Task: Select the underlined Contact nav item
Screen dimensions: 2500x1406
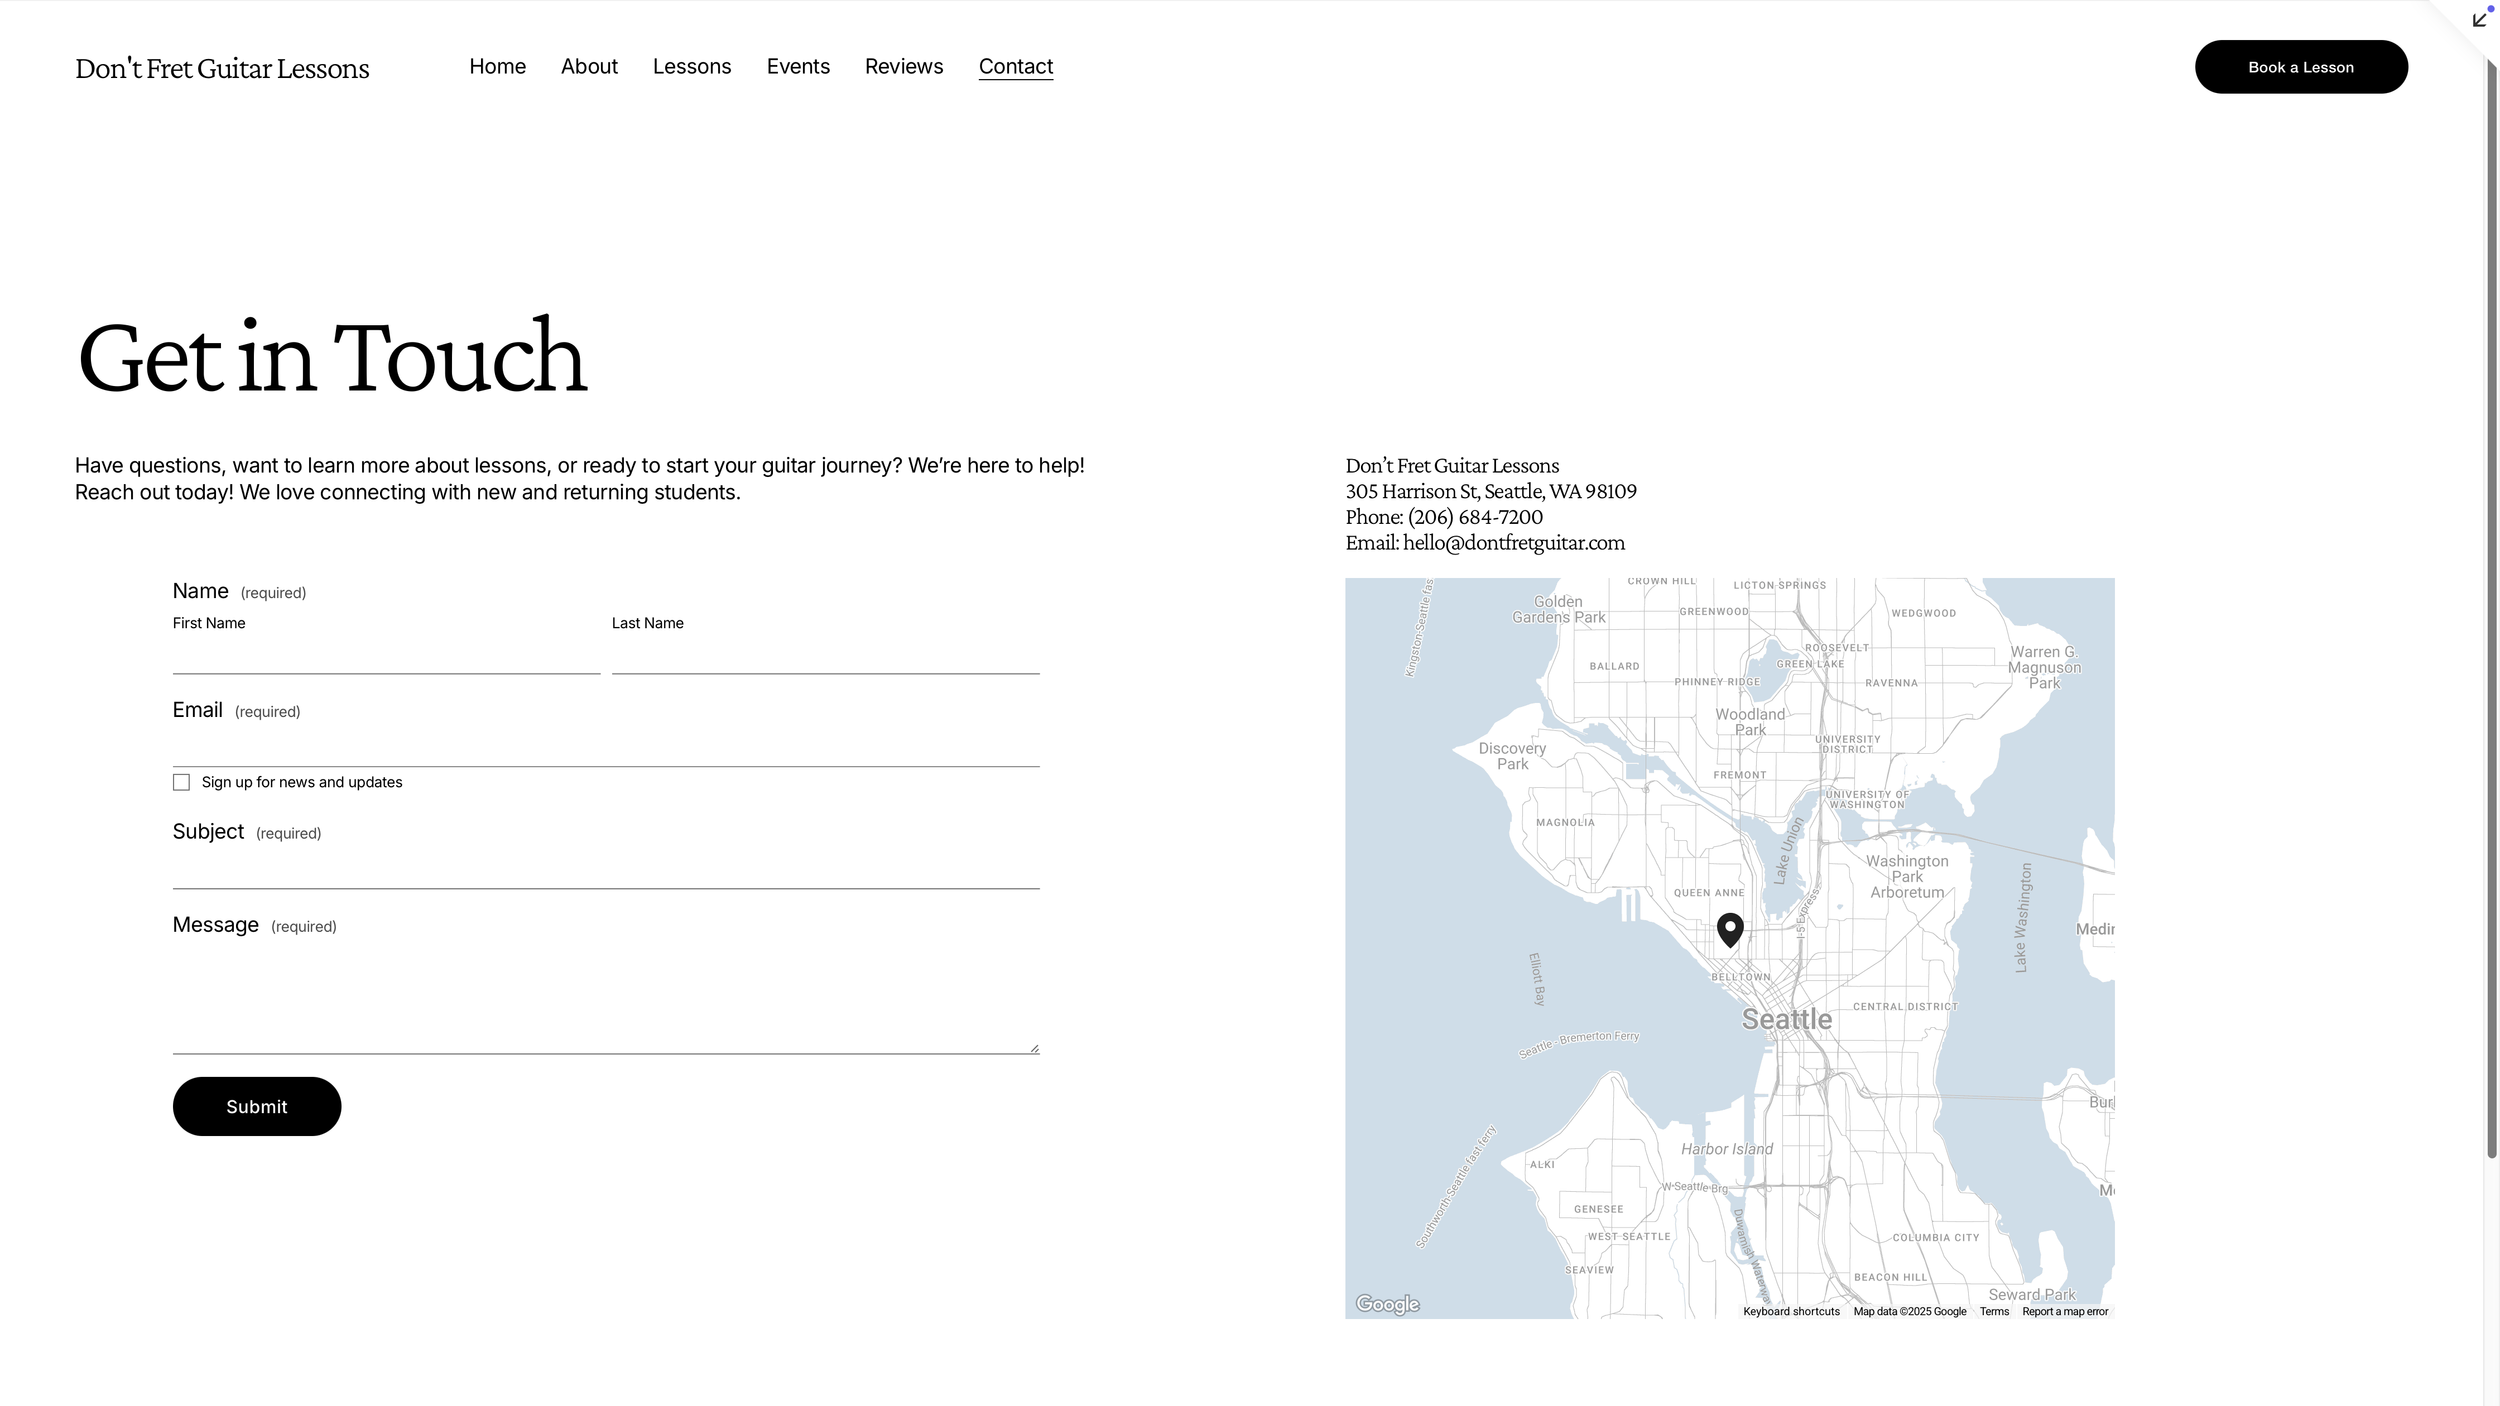Action: 1015,66
